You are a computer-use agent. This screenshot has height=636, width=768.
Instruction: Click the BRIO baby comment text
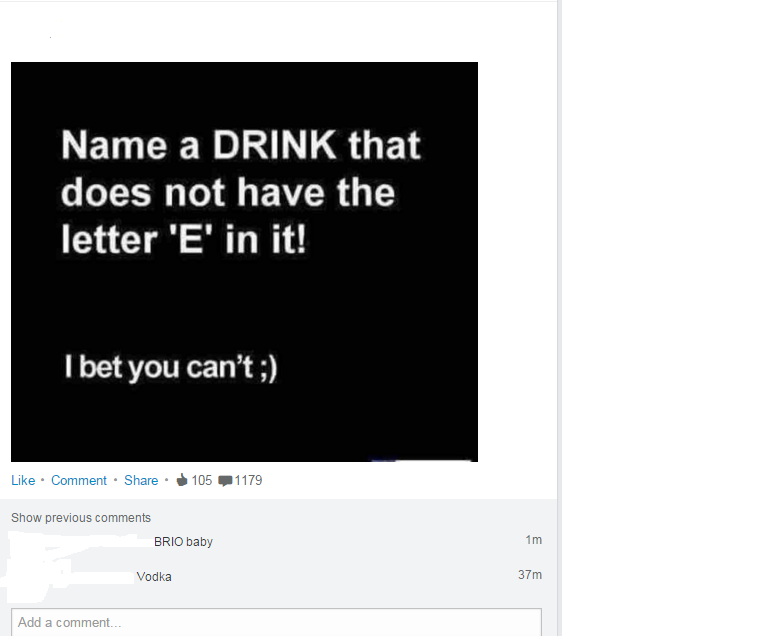coord(183,542)
